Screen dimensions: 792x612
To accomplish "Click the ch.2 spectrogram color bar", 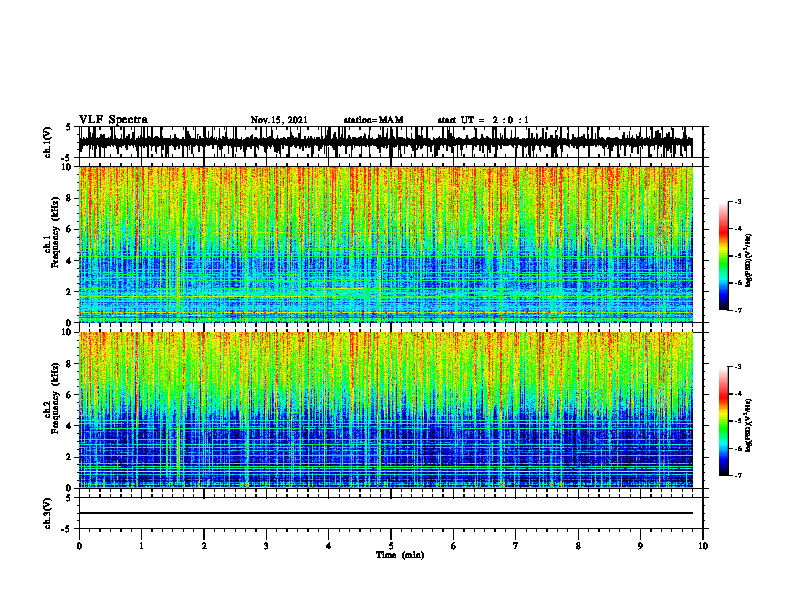I will [x=724, y=421].
